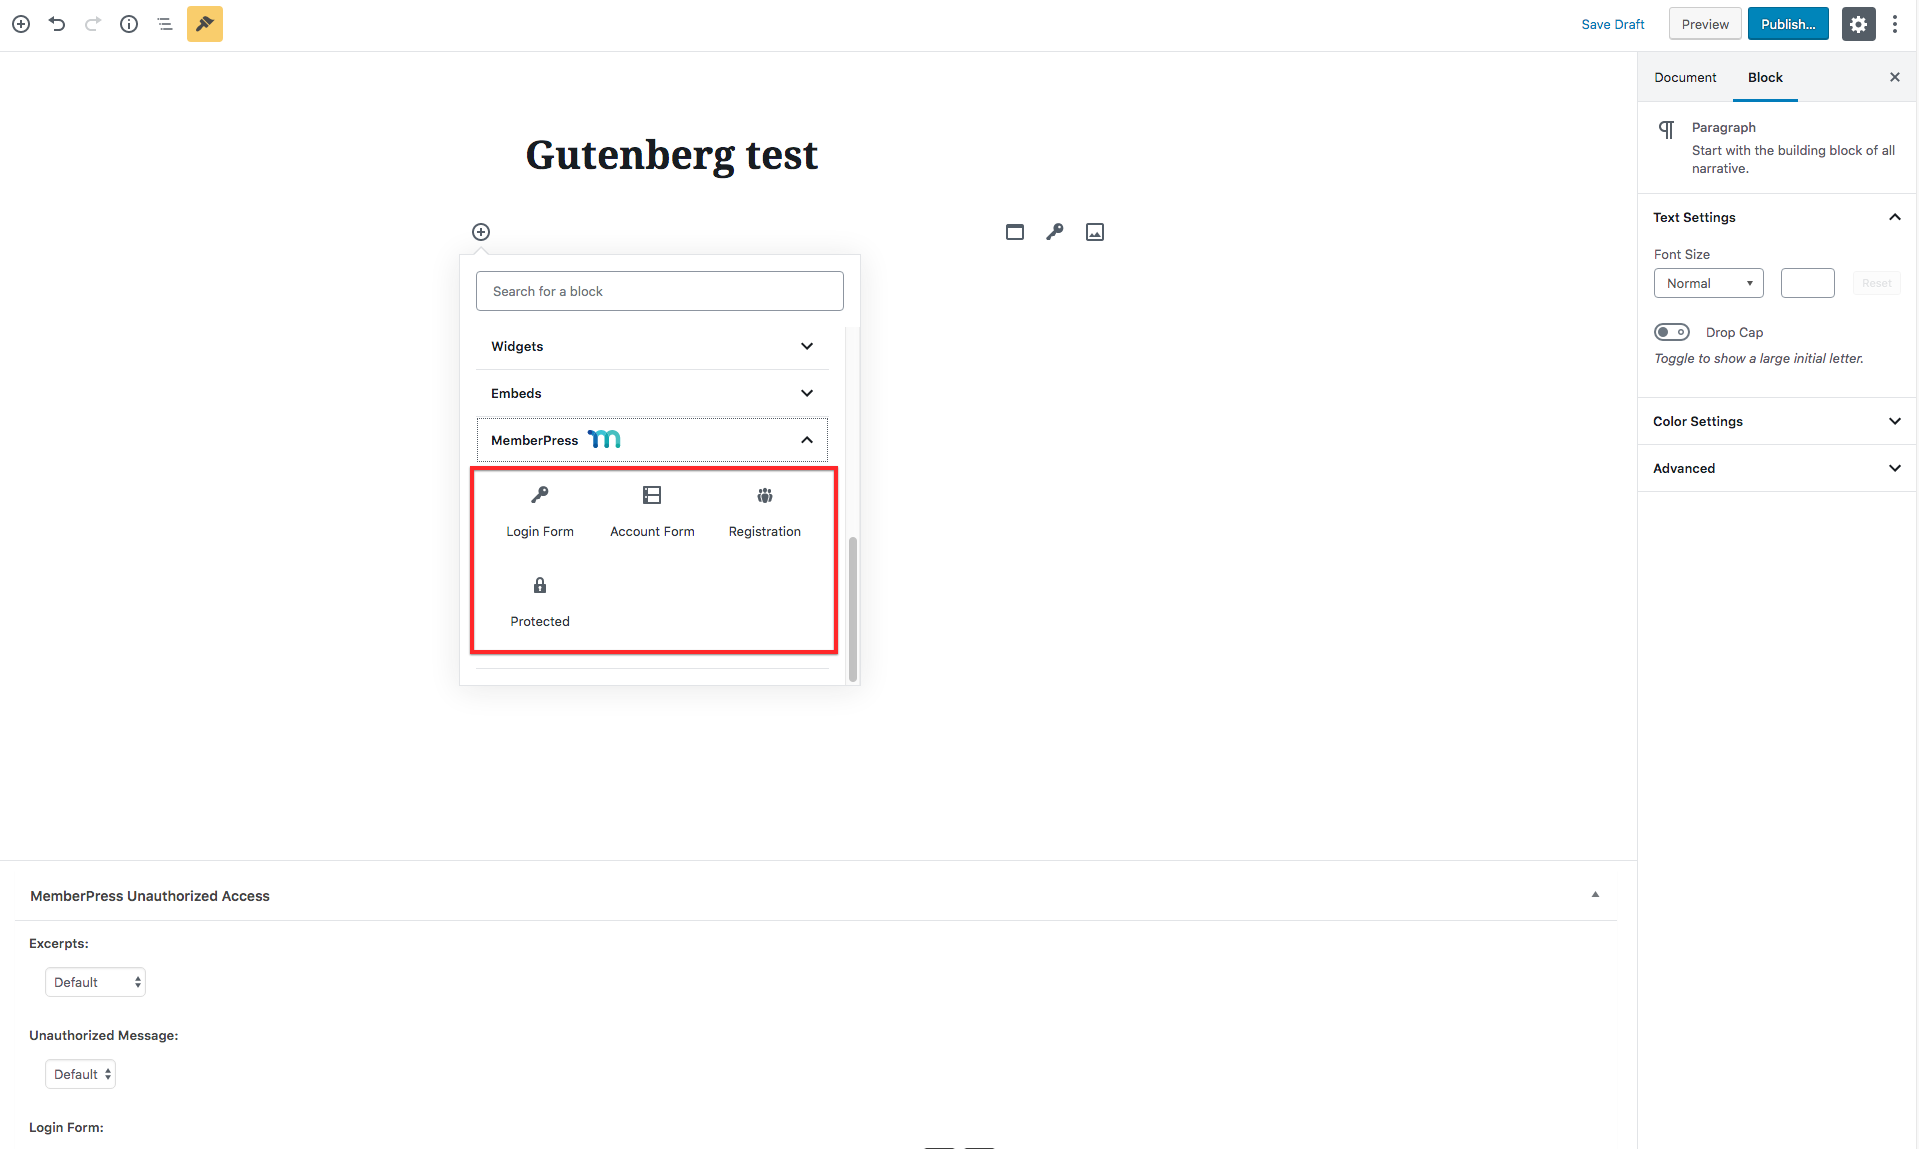Close the settings sidebar
Screen dimensions: 1919x1149
(x=1895, y=77)
